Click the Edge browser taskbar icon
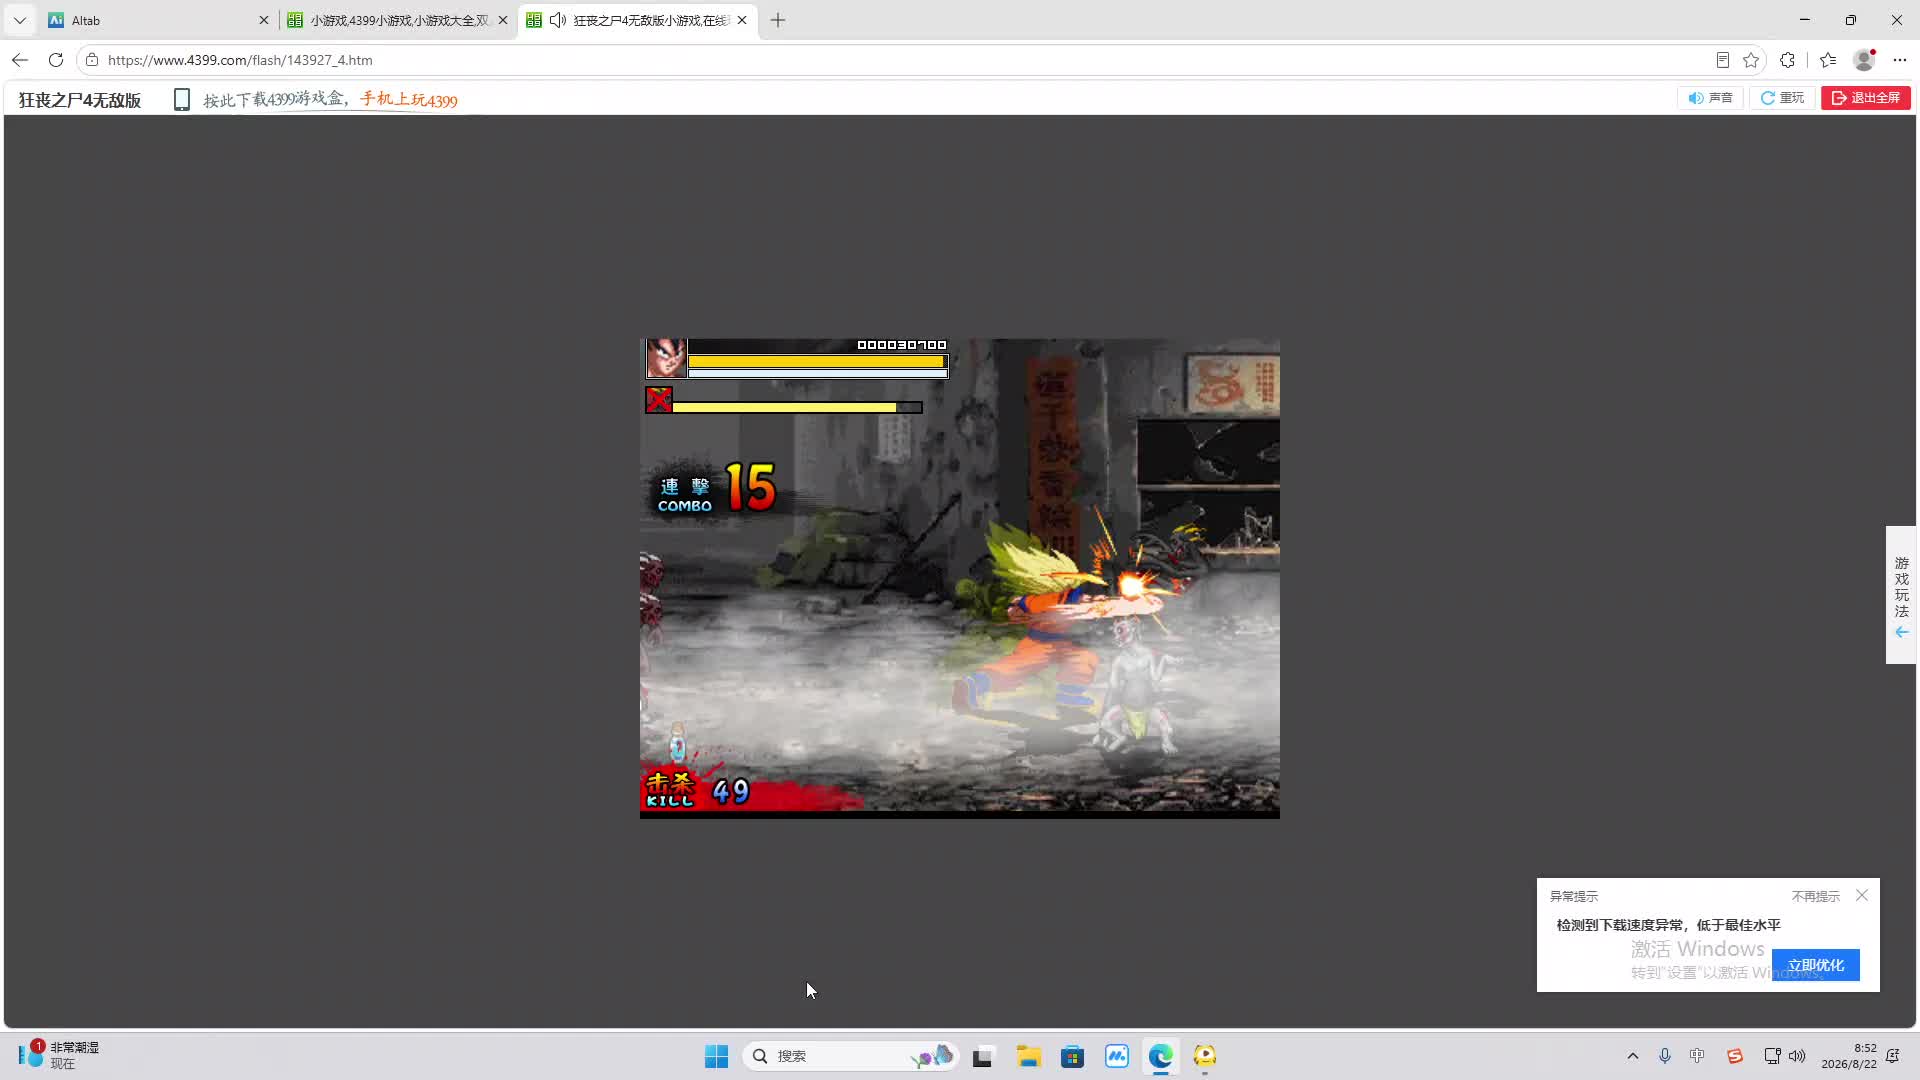This screenshot has height=1080, width=1920. 1160,1056
